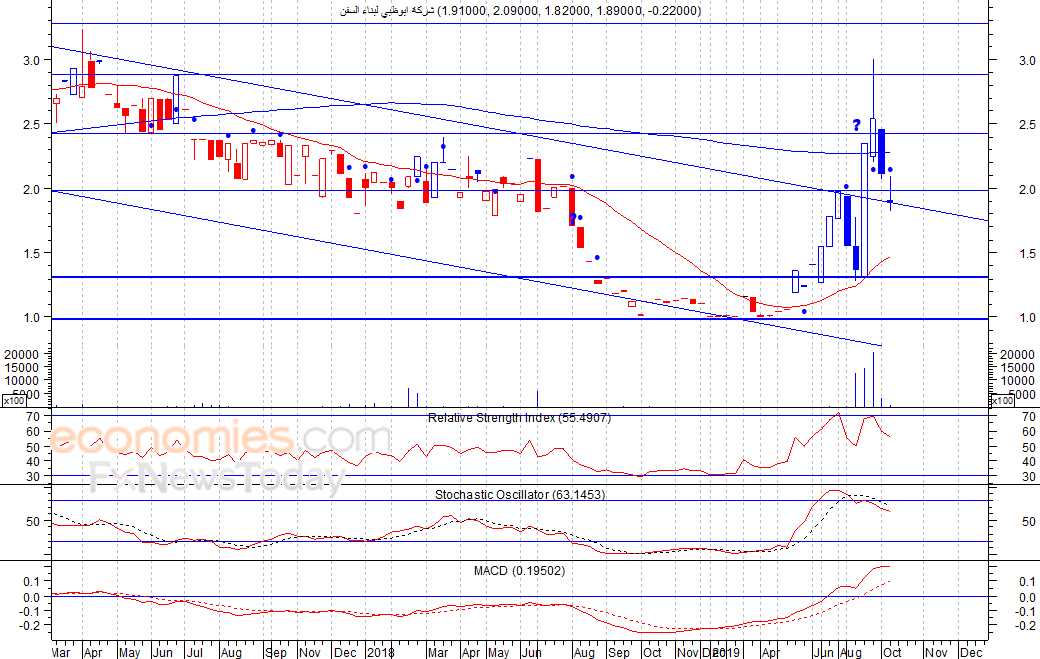Click the 0.1 label on left MACD axis

coord(32,581)
